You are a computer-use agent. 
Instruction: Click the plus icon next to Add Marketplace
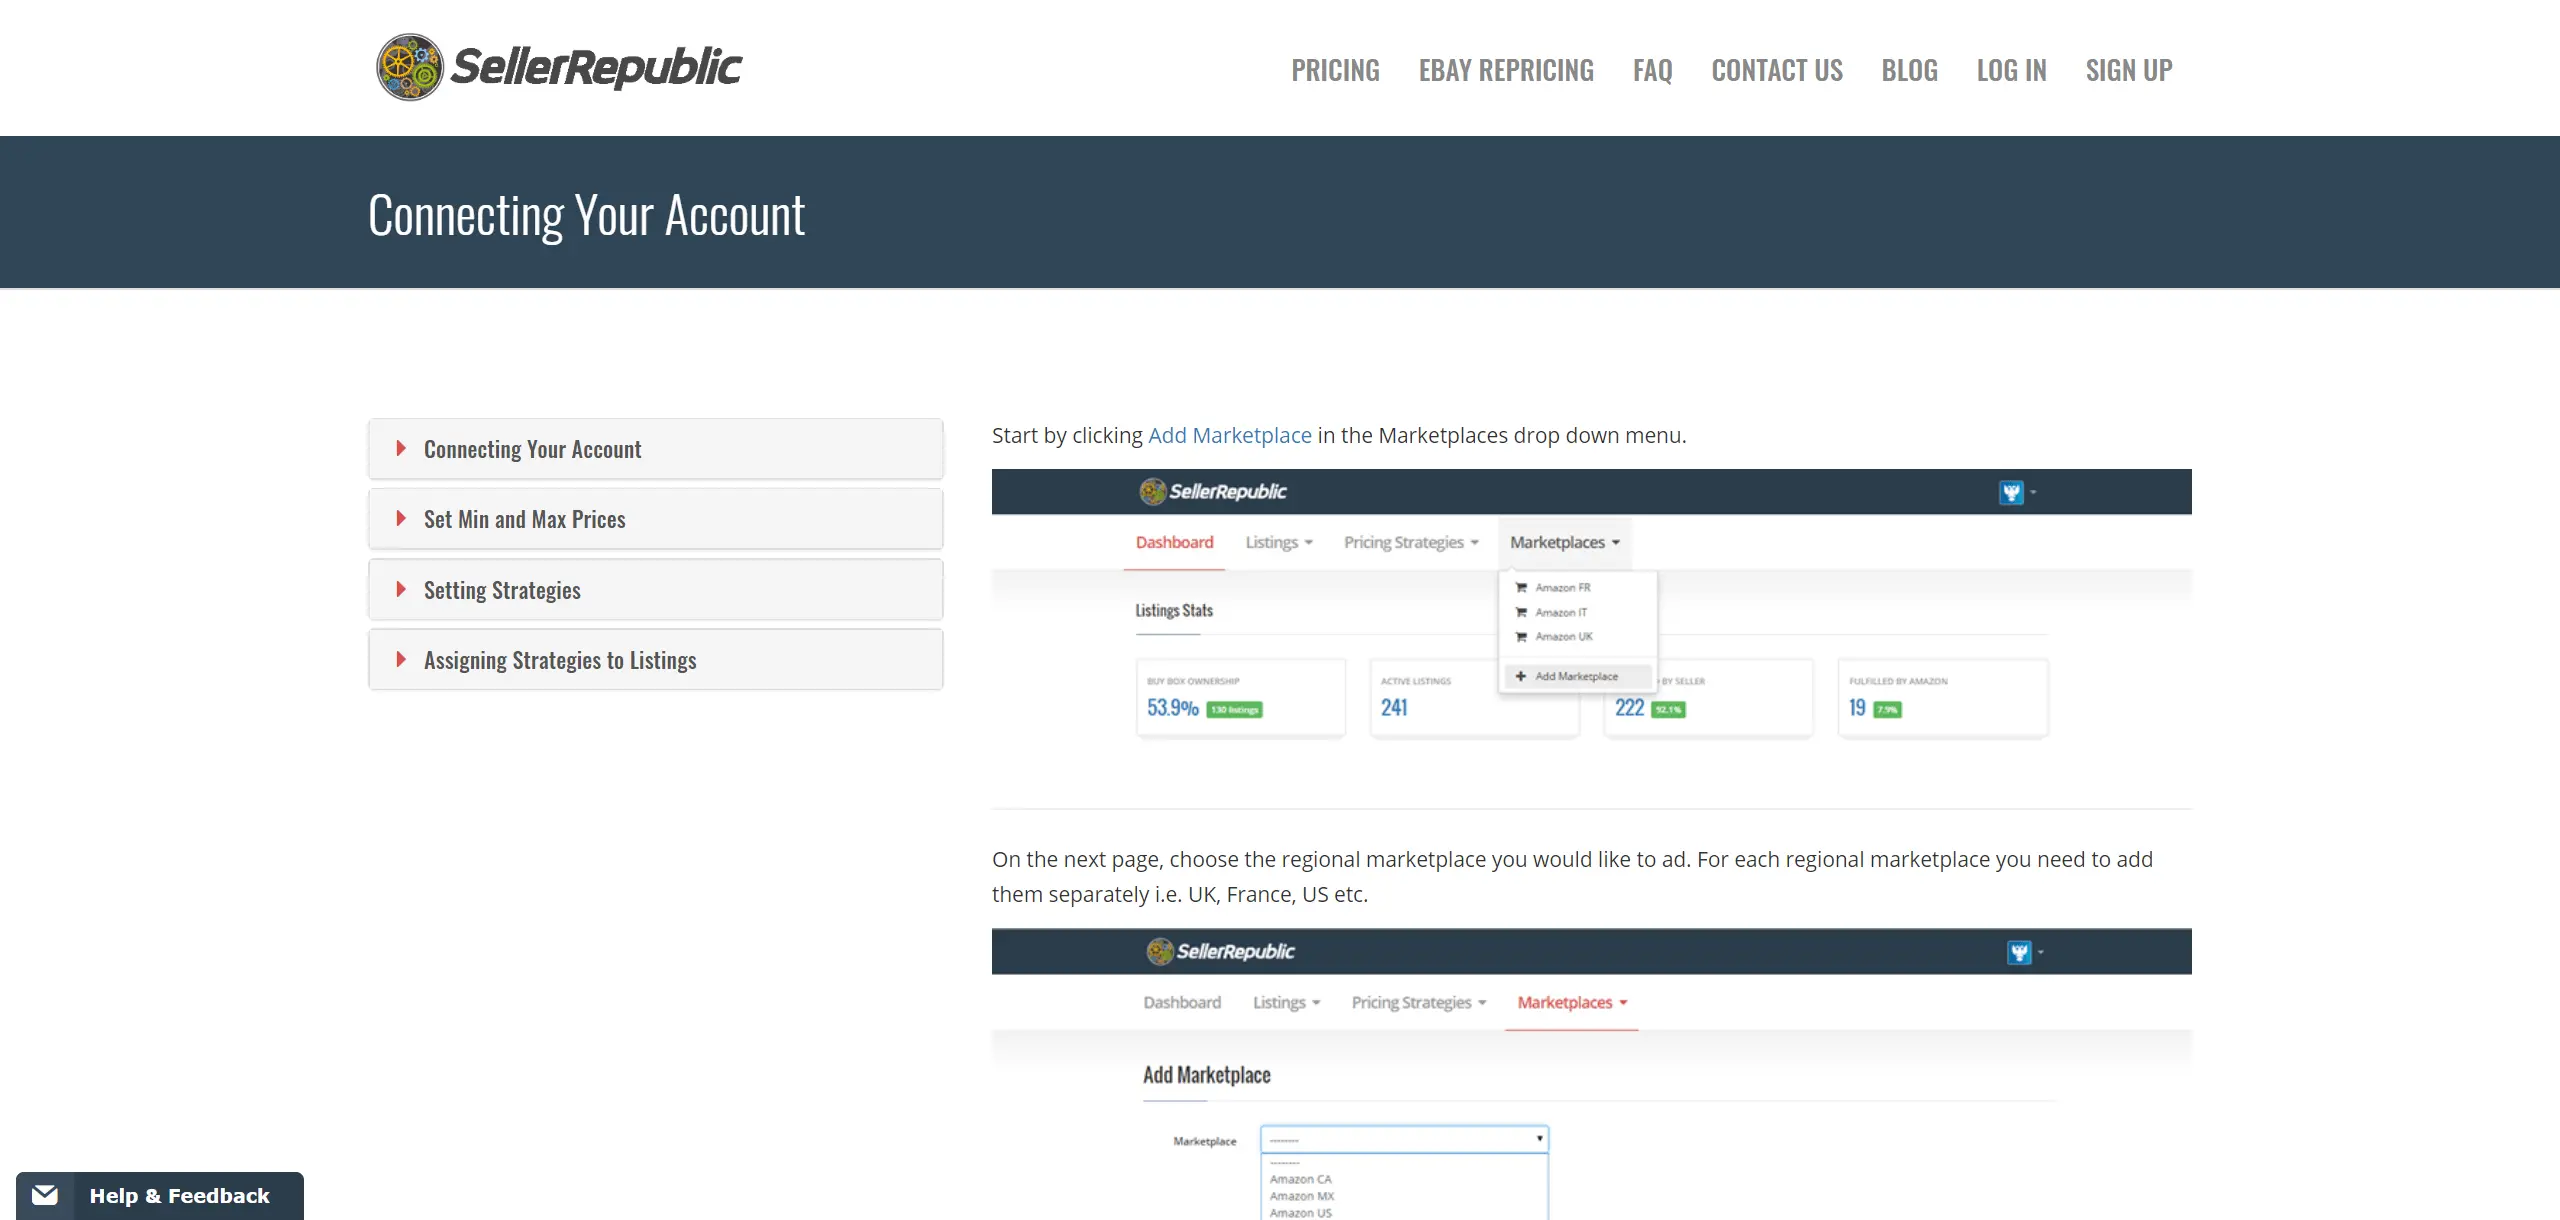[1521, 676]
